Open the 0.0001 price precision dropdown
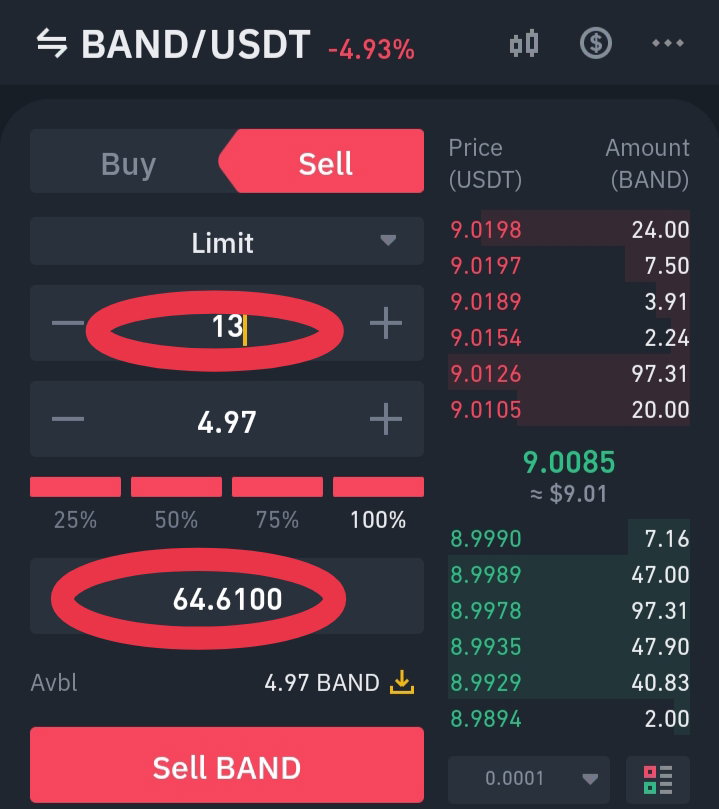 [x=529, y=779]
